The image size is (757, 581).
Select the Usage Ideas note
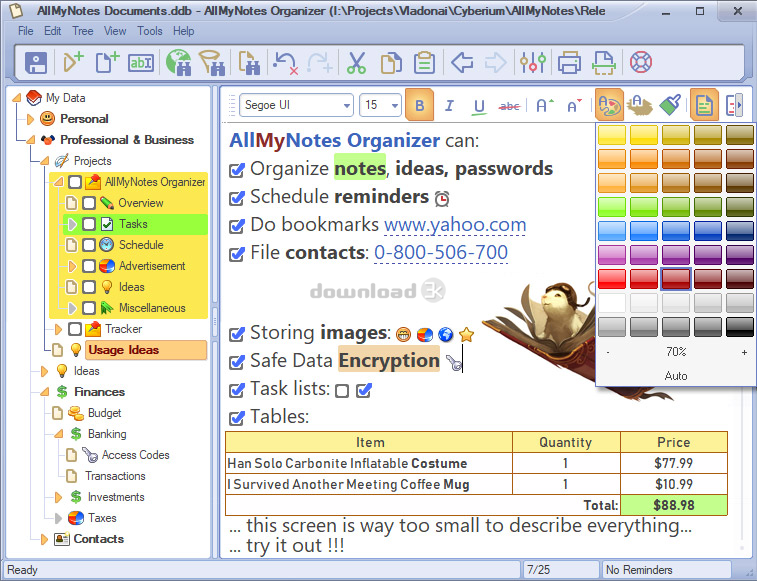(x=146, y=350)
